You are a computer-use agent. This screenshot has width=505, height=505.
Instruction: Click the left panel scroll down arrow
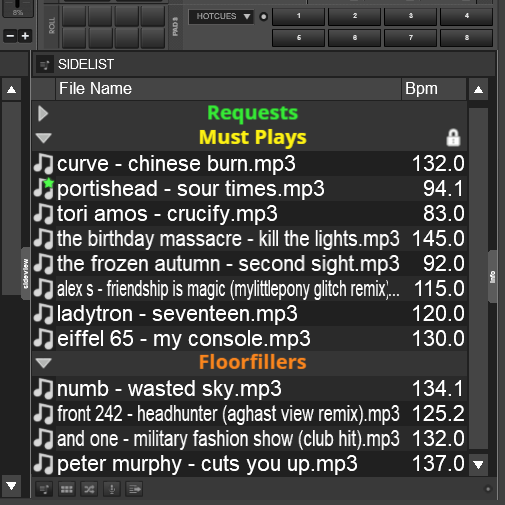(12, 486)
